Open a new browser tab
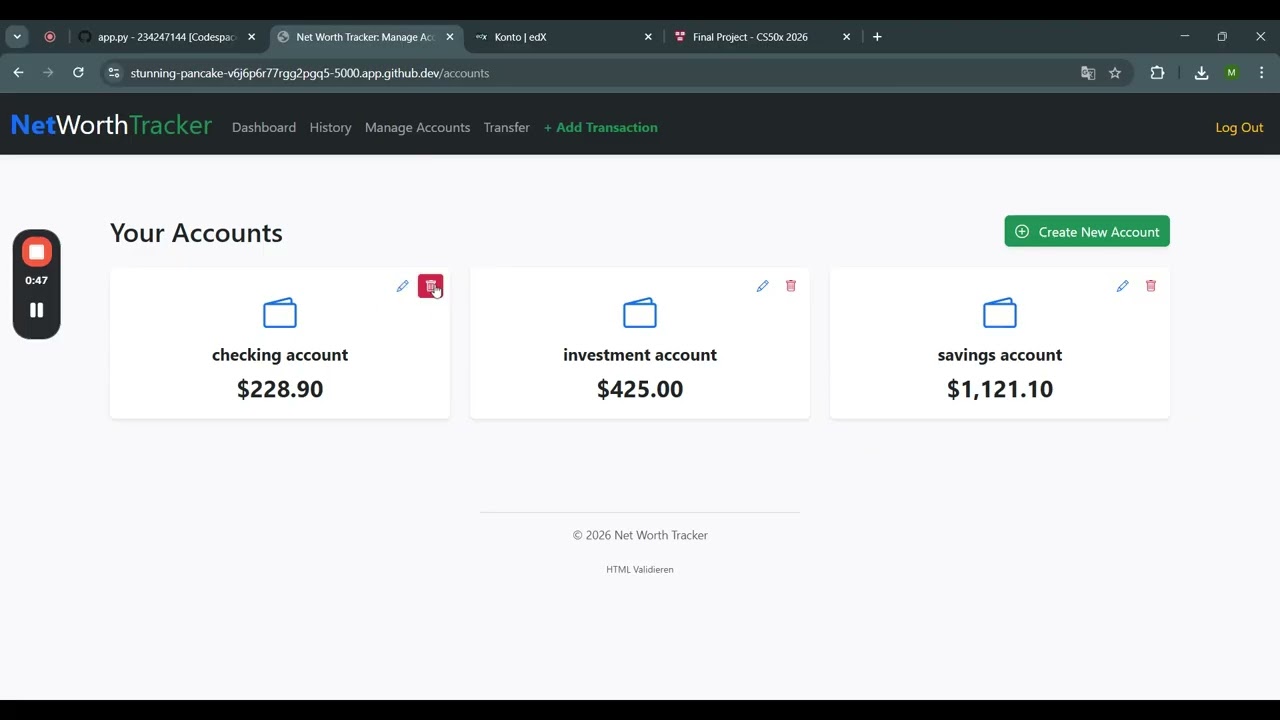1280x720 pixels. point(877,37)
